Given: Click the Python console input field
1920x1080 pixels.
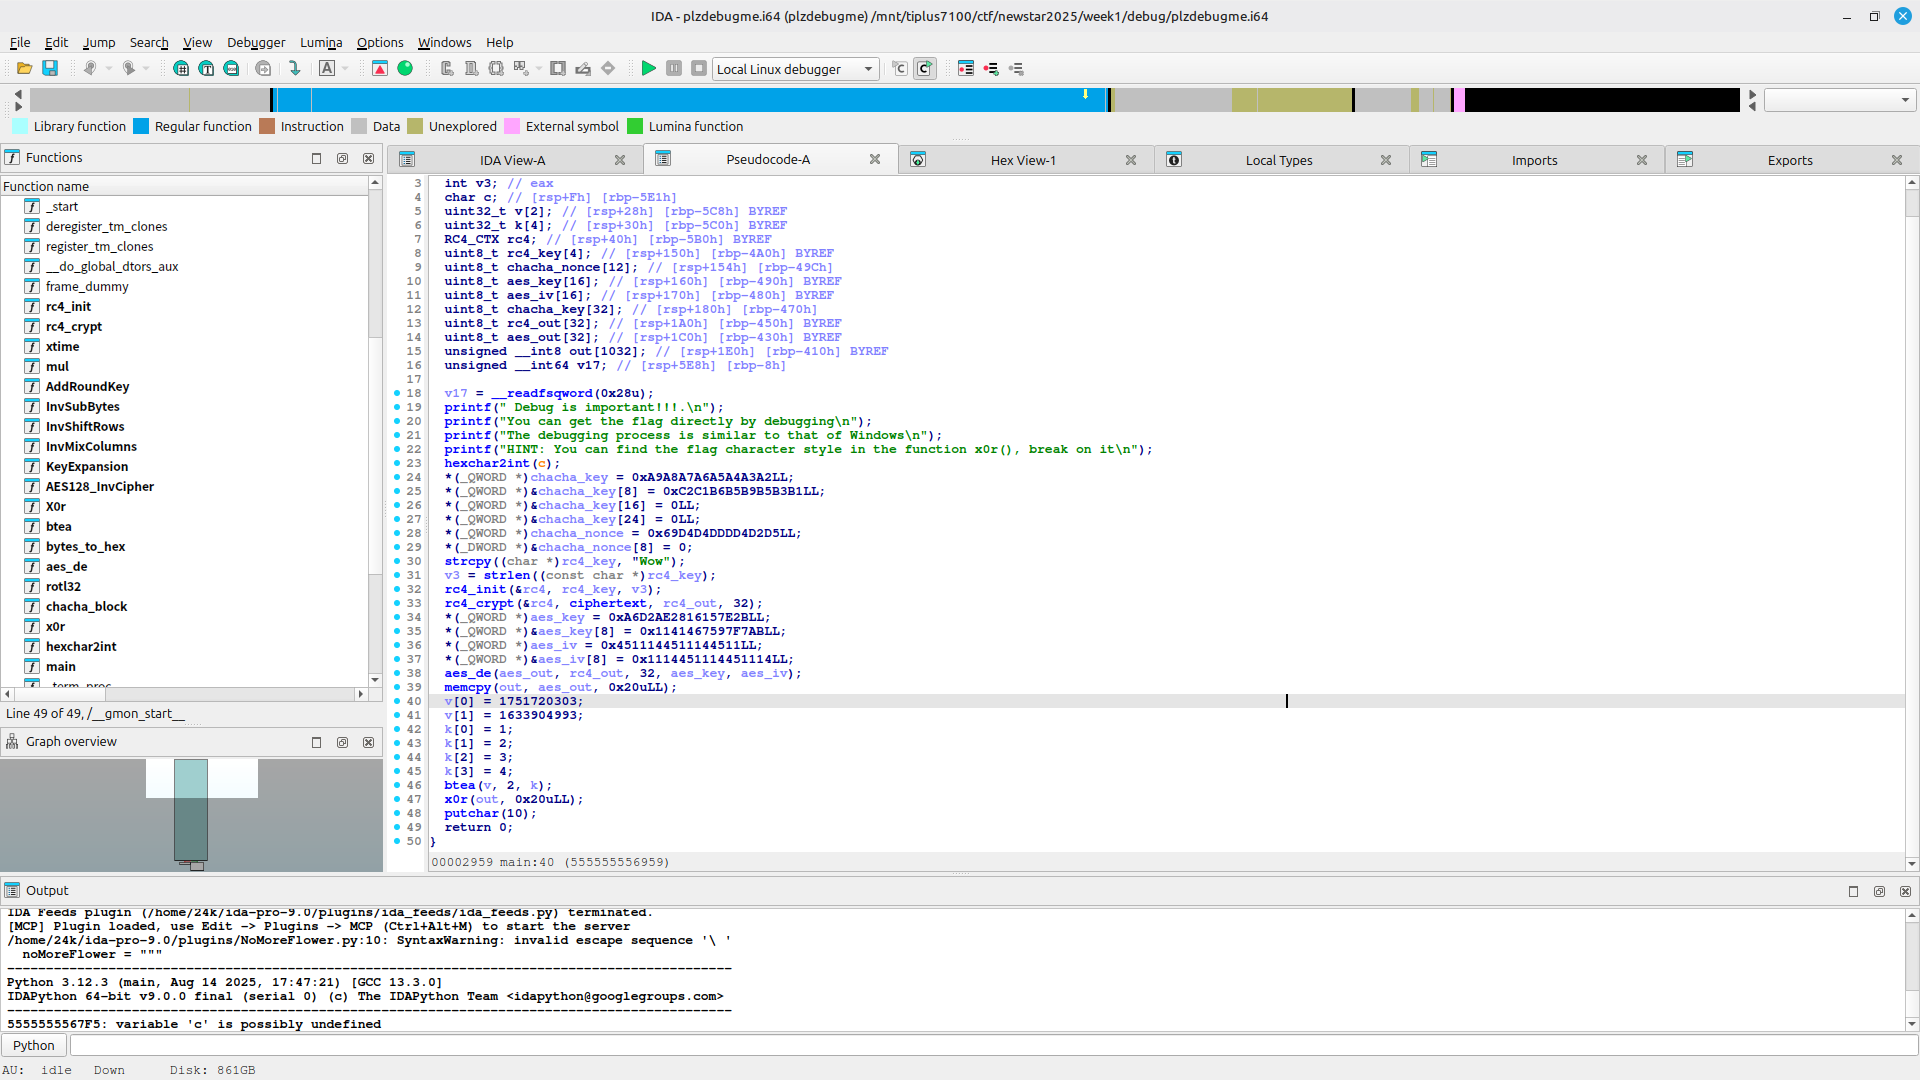Looking at the screenshot, I should click(990, 1045).
